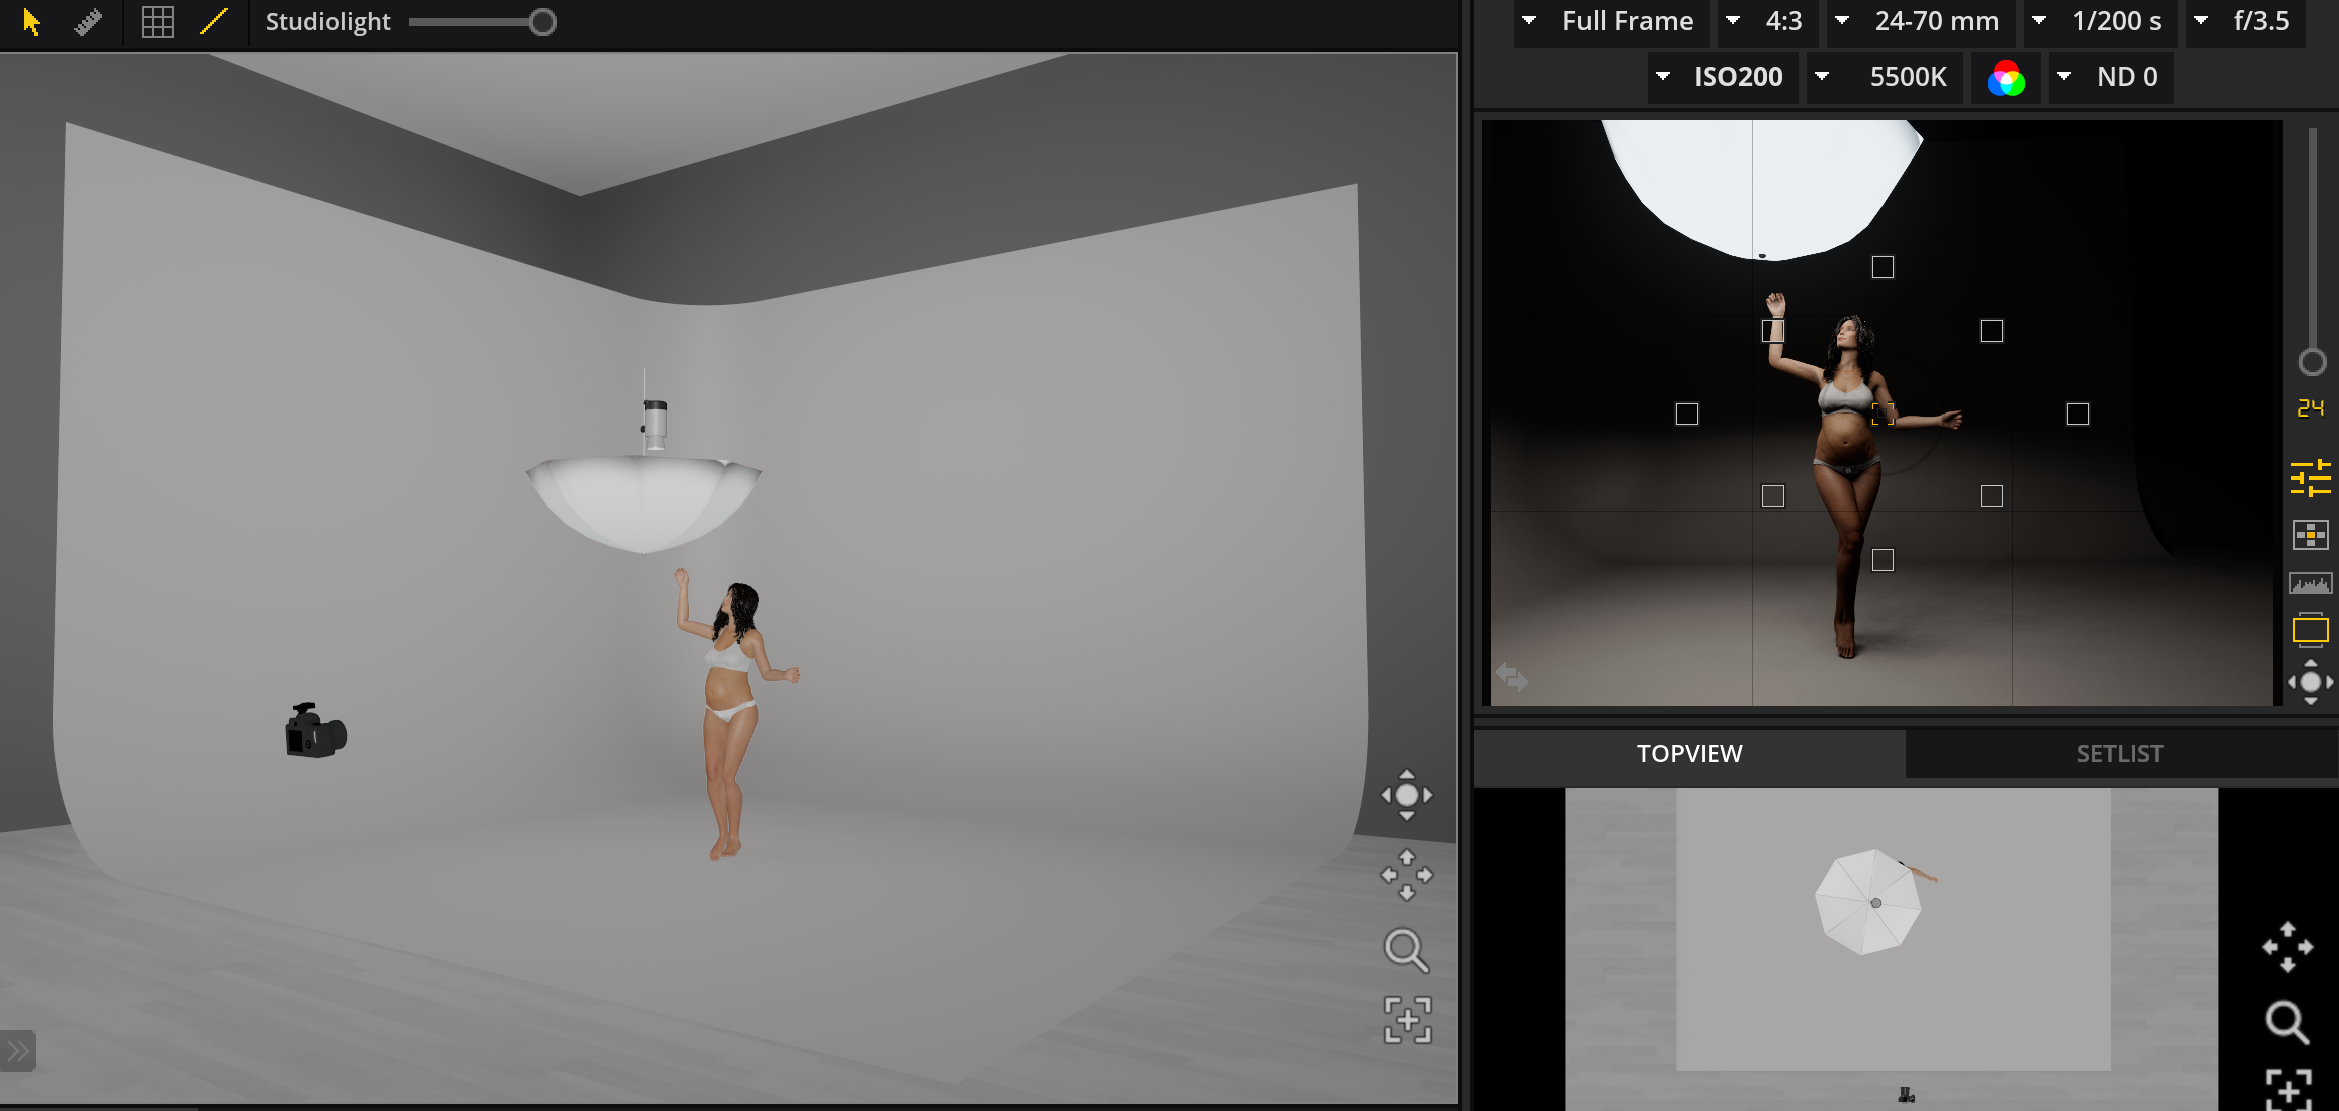Click the yellow line tool icon
Image resolution: width=2339 pixels, height=1111 pixels.
(x=214, y=22)
